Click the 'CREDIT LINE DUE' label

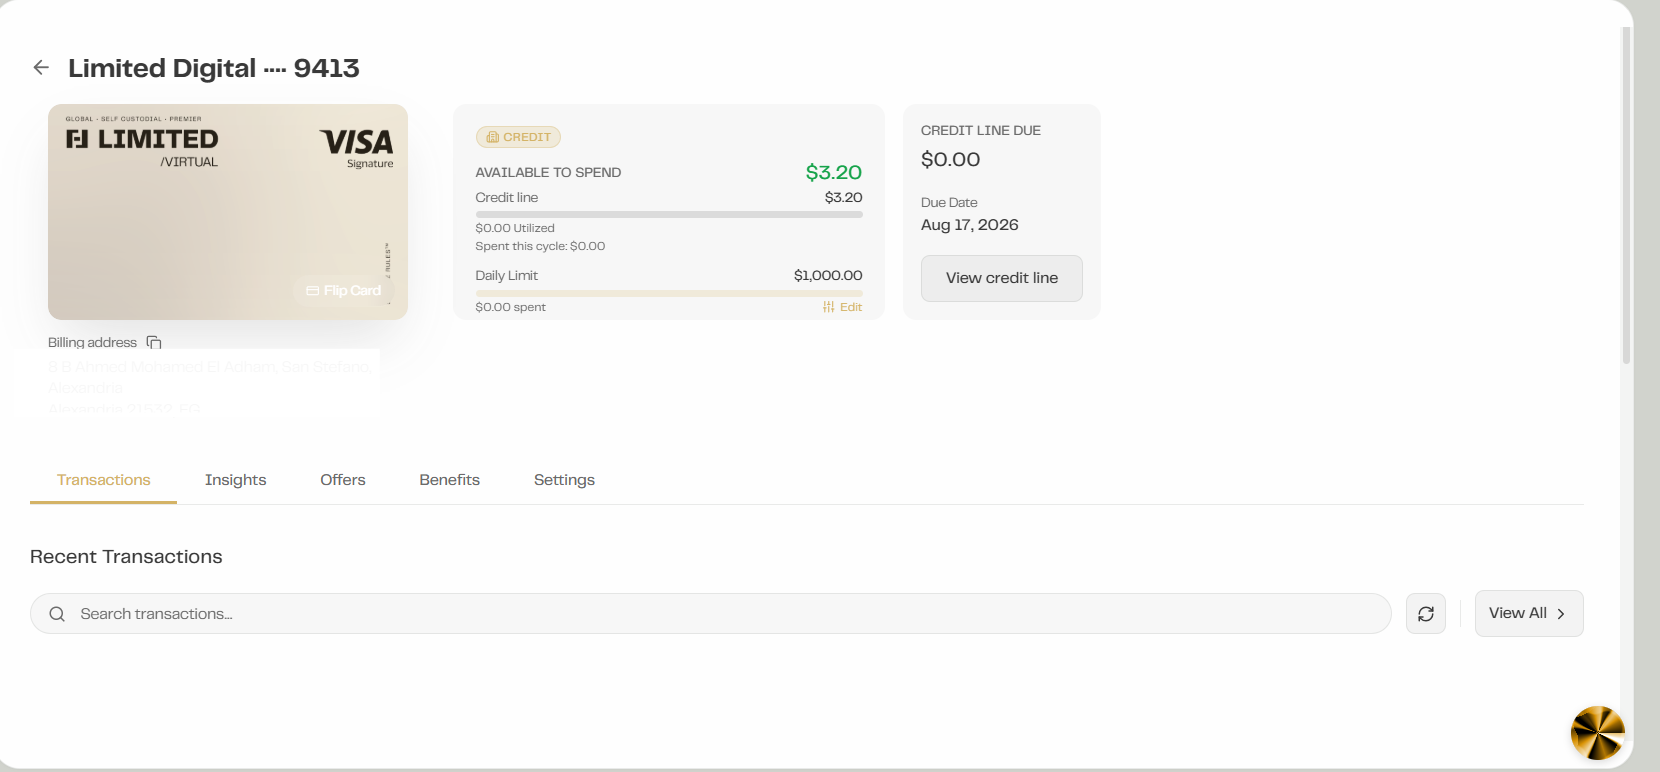pyautogui.click(x=981, y=131)
